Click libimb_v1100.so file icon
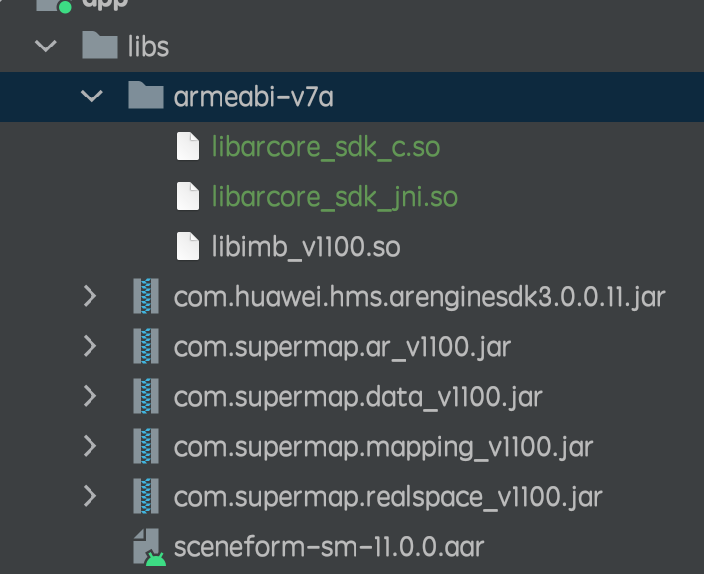This screenshot has height=574, width=704. coord(188,246)
